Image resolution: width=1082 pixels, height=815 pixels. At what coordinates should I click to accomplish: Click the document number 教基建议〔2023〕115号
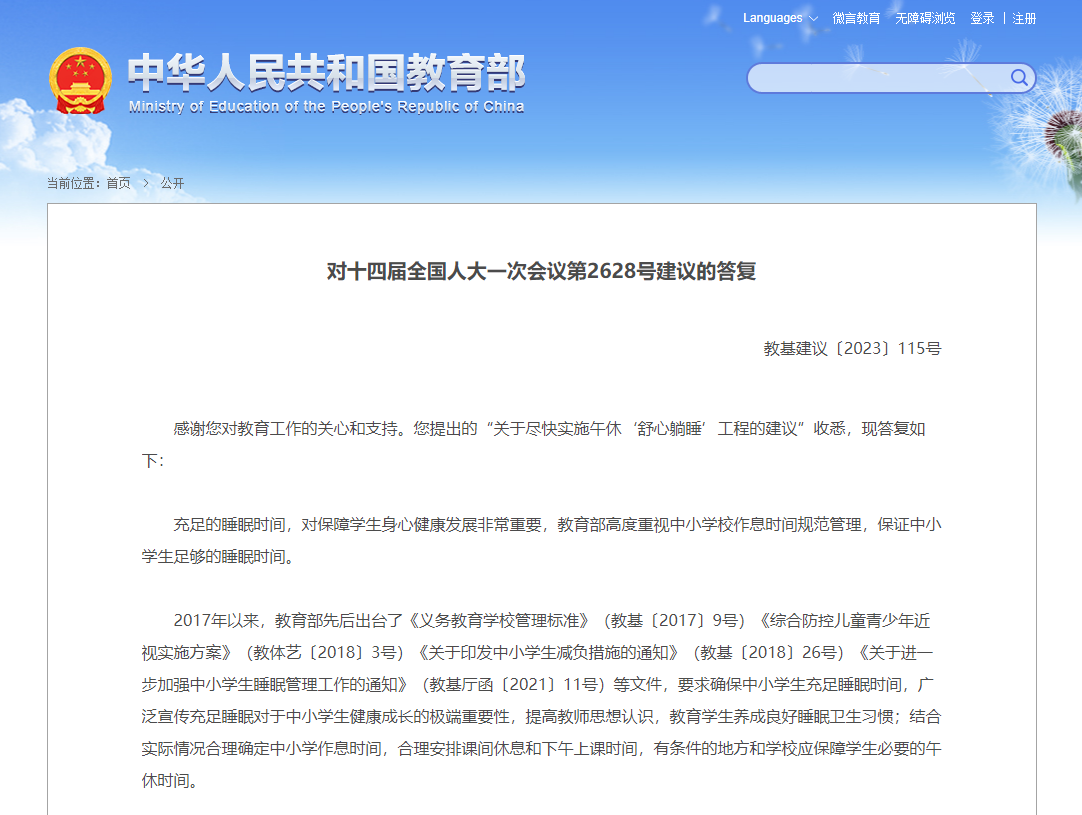tap(852, 348)
